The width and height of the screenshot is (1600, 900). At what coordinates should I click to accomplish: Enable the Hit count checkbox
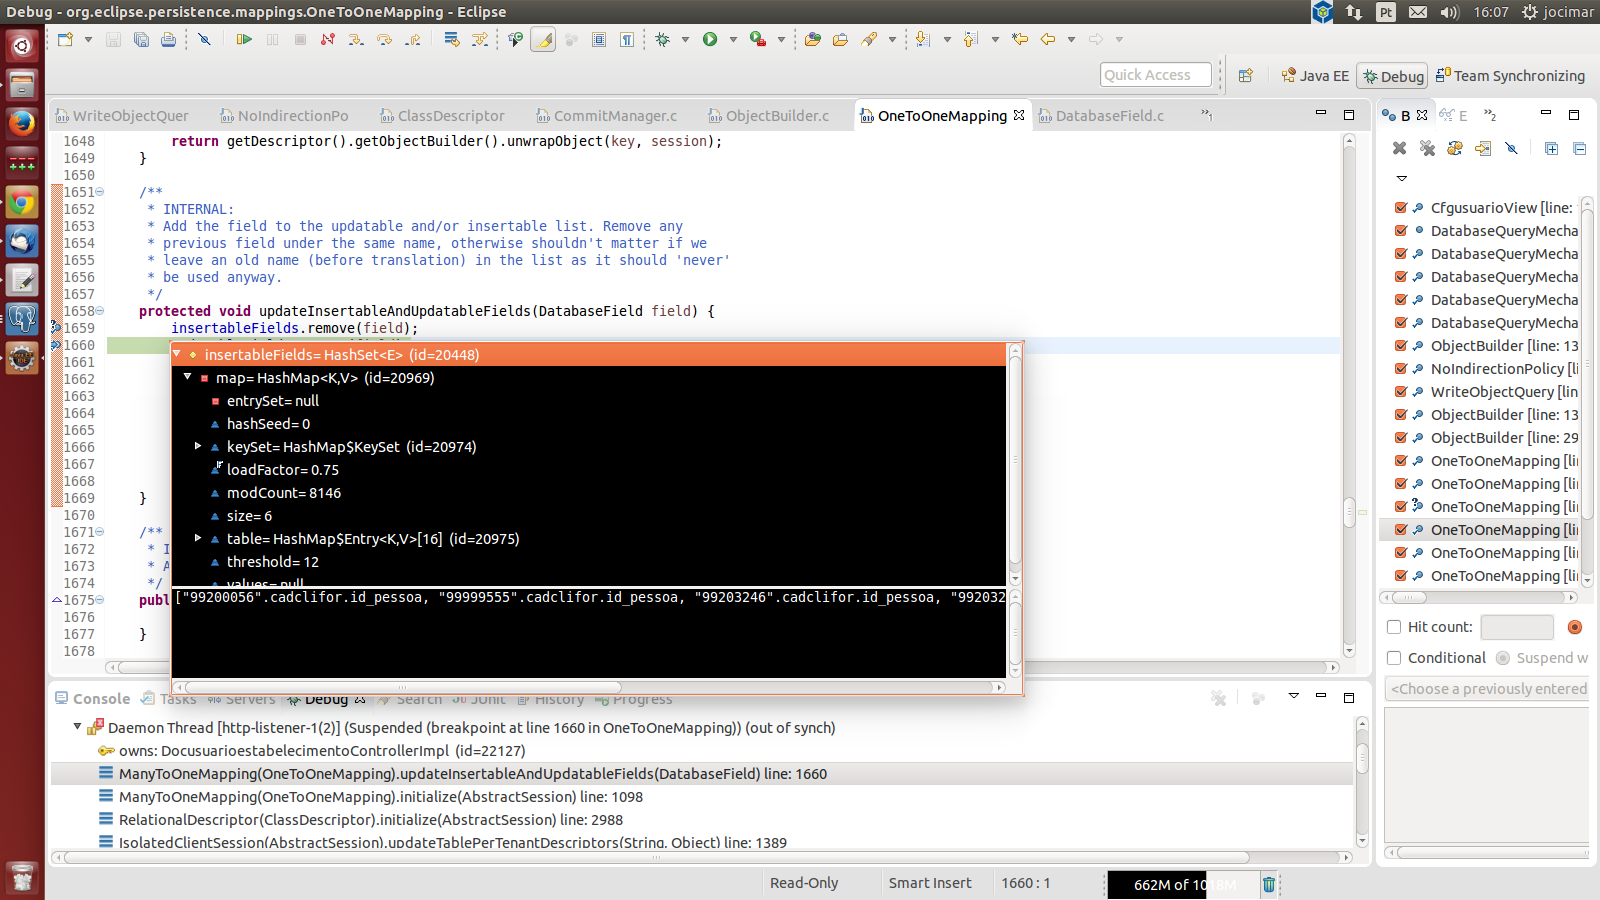(x=1394, y=627)
